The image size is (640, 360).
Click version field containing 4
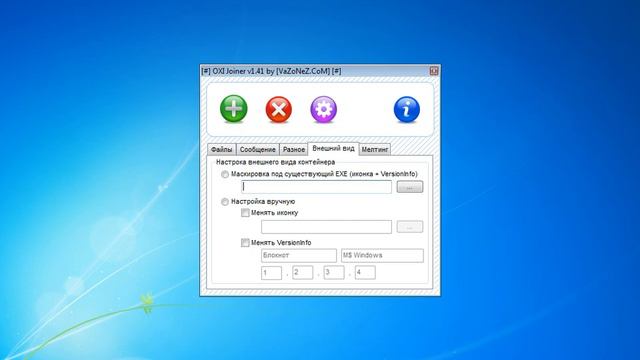pyautogui.click(x=365, y=272)
